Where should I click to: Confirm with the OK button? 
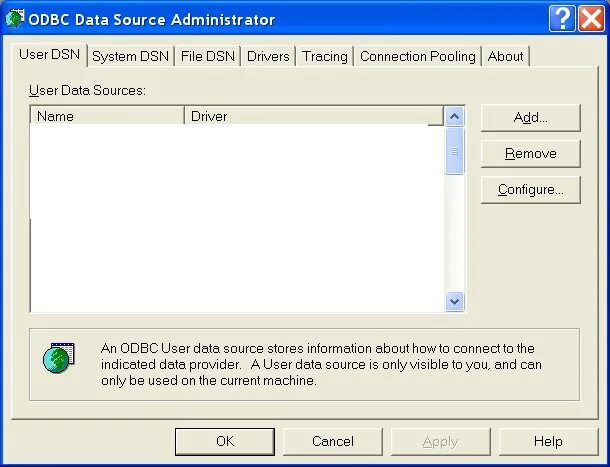[x=224, y=441]
